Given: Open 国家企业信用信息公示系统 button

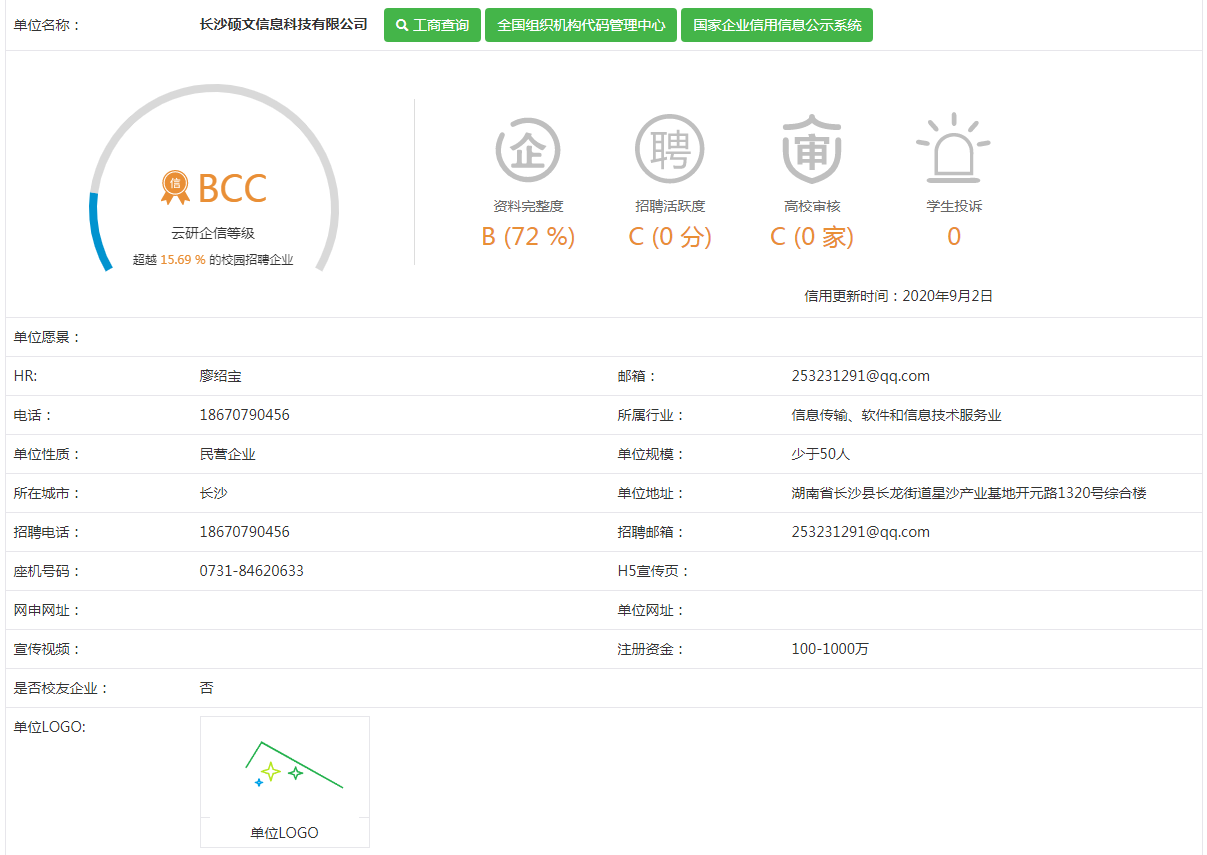Looking at the screenshot, I should pyautogui.click(x=776, y=25).
